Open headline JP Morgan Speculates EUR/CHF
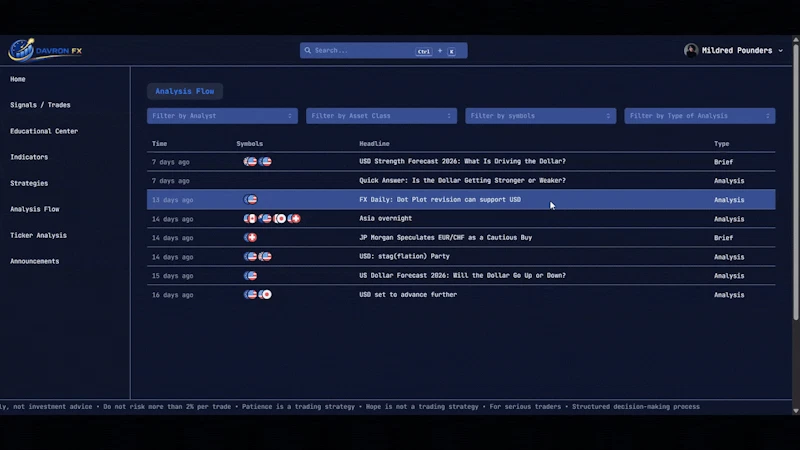The height and width of the screenshot is (450, 800). point(445,237)
